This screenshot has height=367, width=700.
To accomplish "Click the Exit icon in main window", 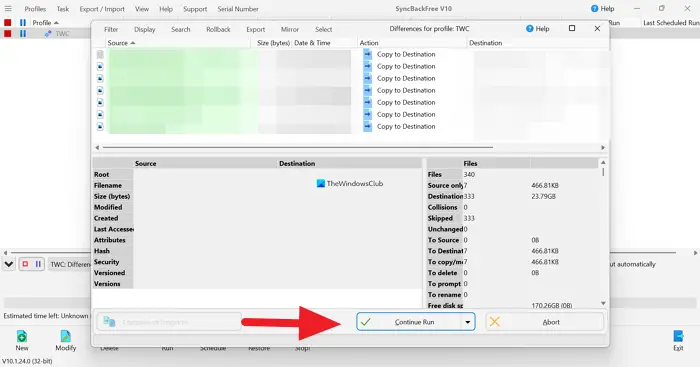I will 678,336.
